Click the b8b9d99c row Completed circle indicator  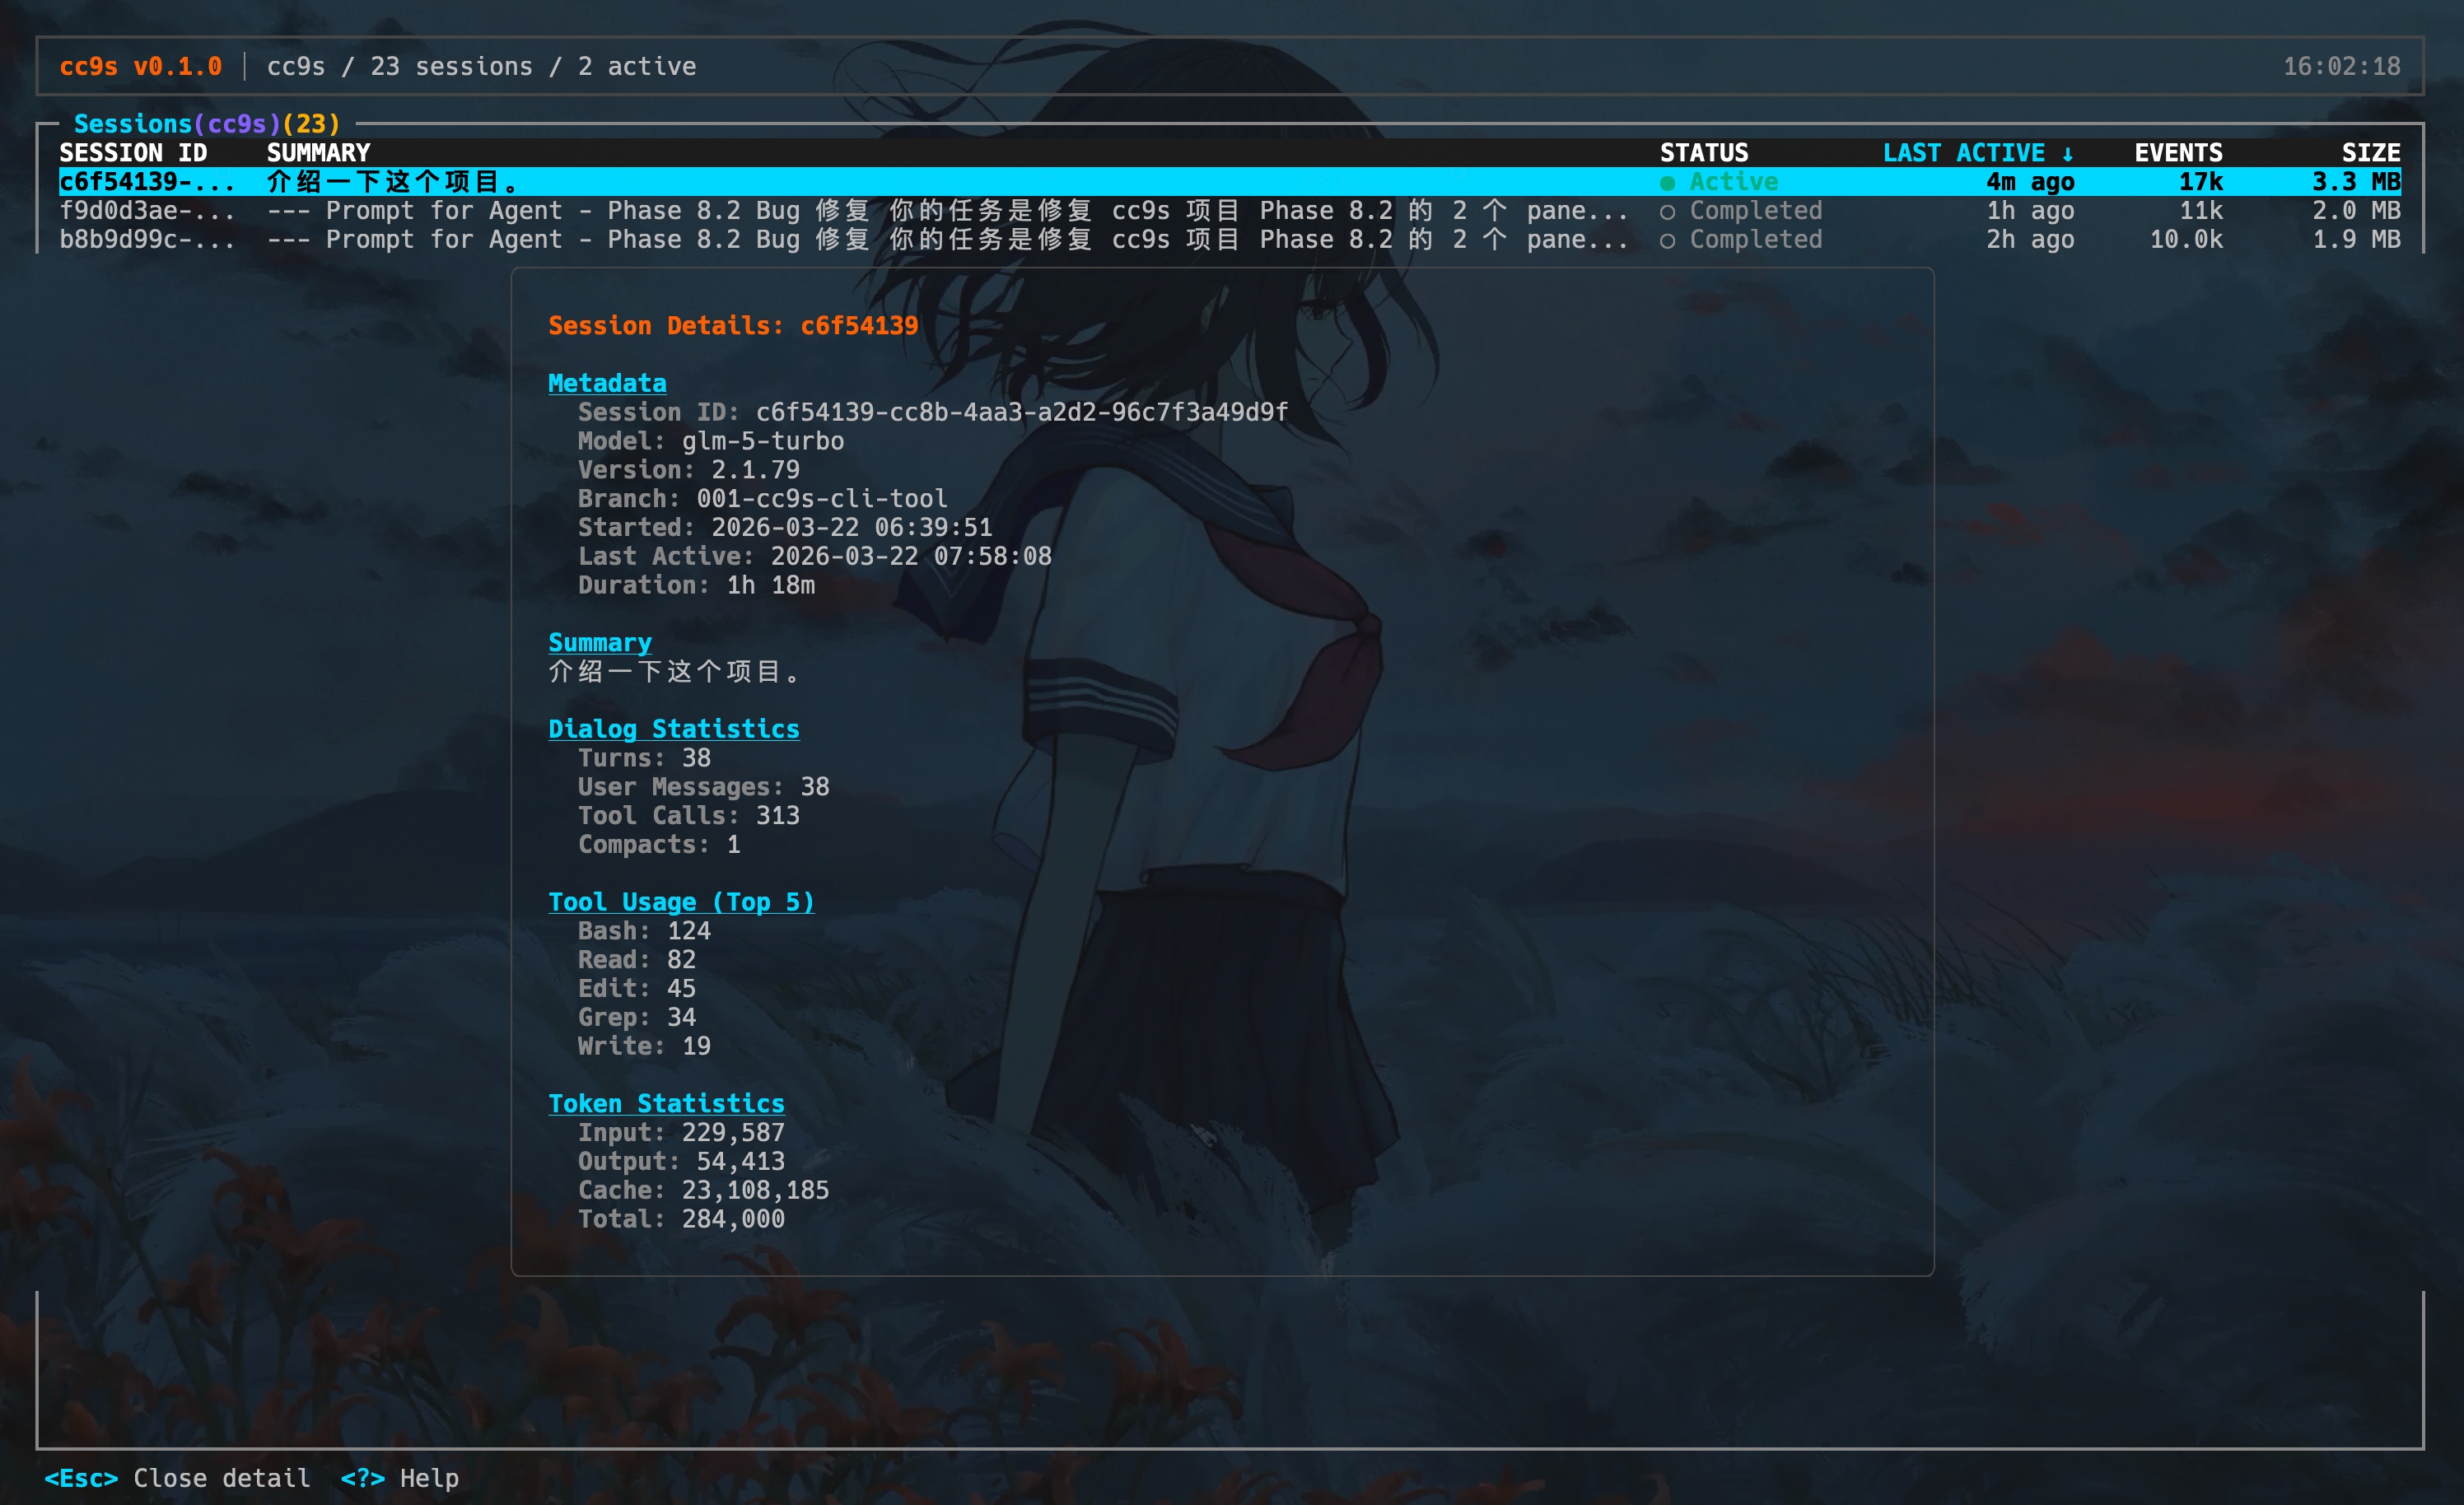coord(1667,241)
